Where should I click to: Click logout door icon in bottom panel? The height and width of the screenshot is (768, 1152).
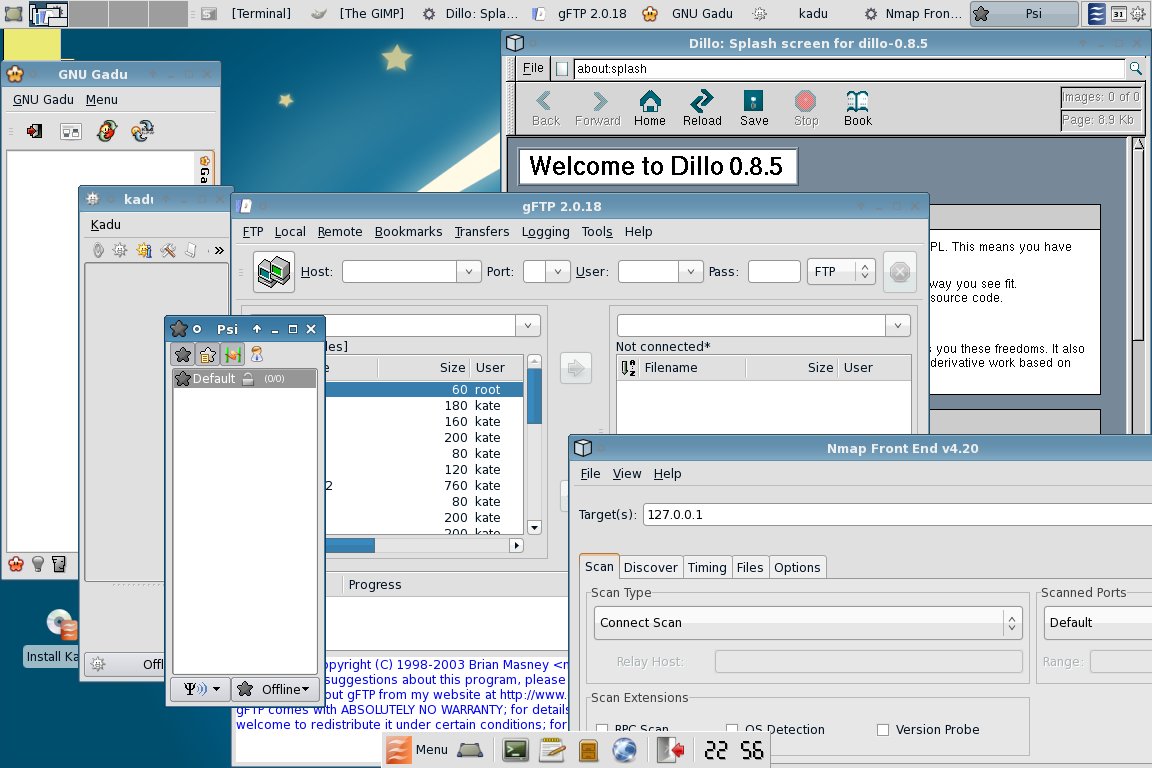pyautogui.click(x=671, y=750)
